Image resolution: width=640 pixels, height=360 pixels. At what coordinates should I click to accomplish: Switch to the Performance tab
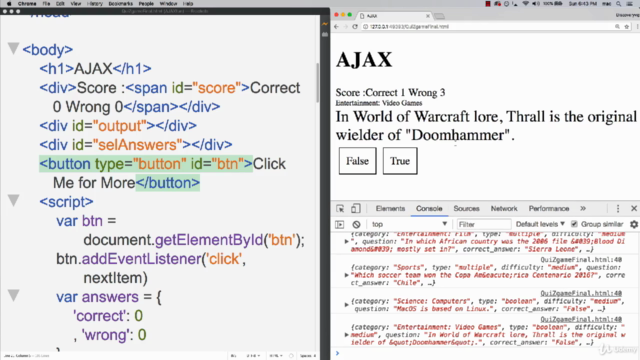[549, 209]
